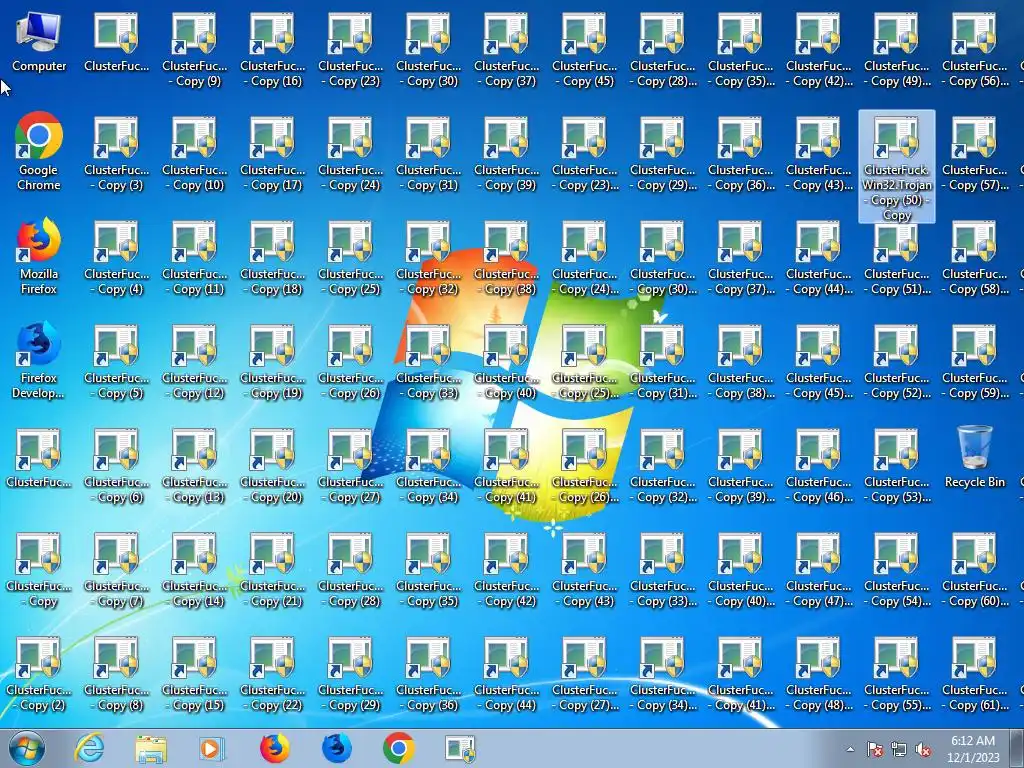Select the ClusterFuck Copy (2) shortcut

click(39, 673)
